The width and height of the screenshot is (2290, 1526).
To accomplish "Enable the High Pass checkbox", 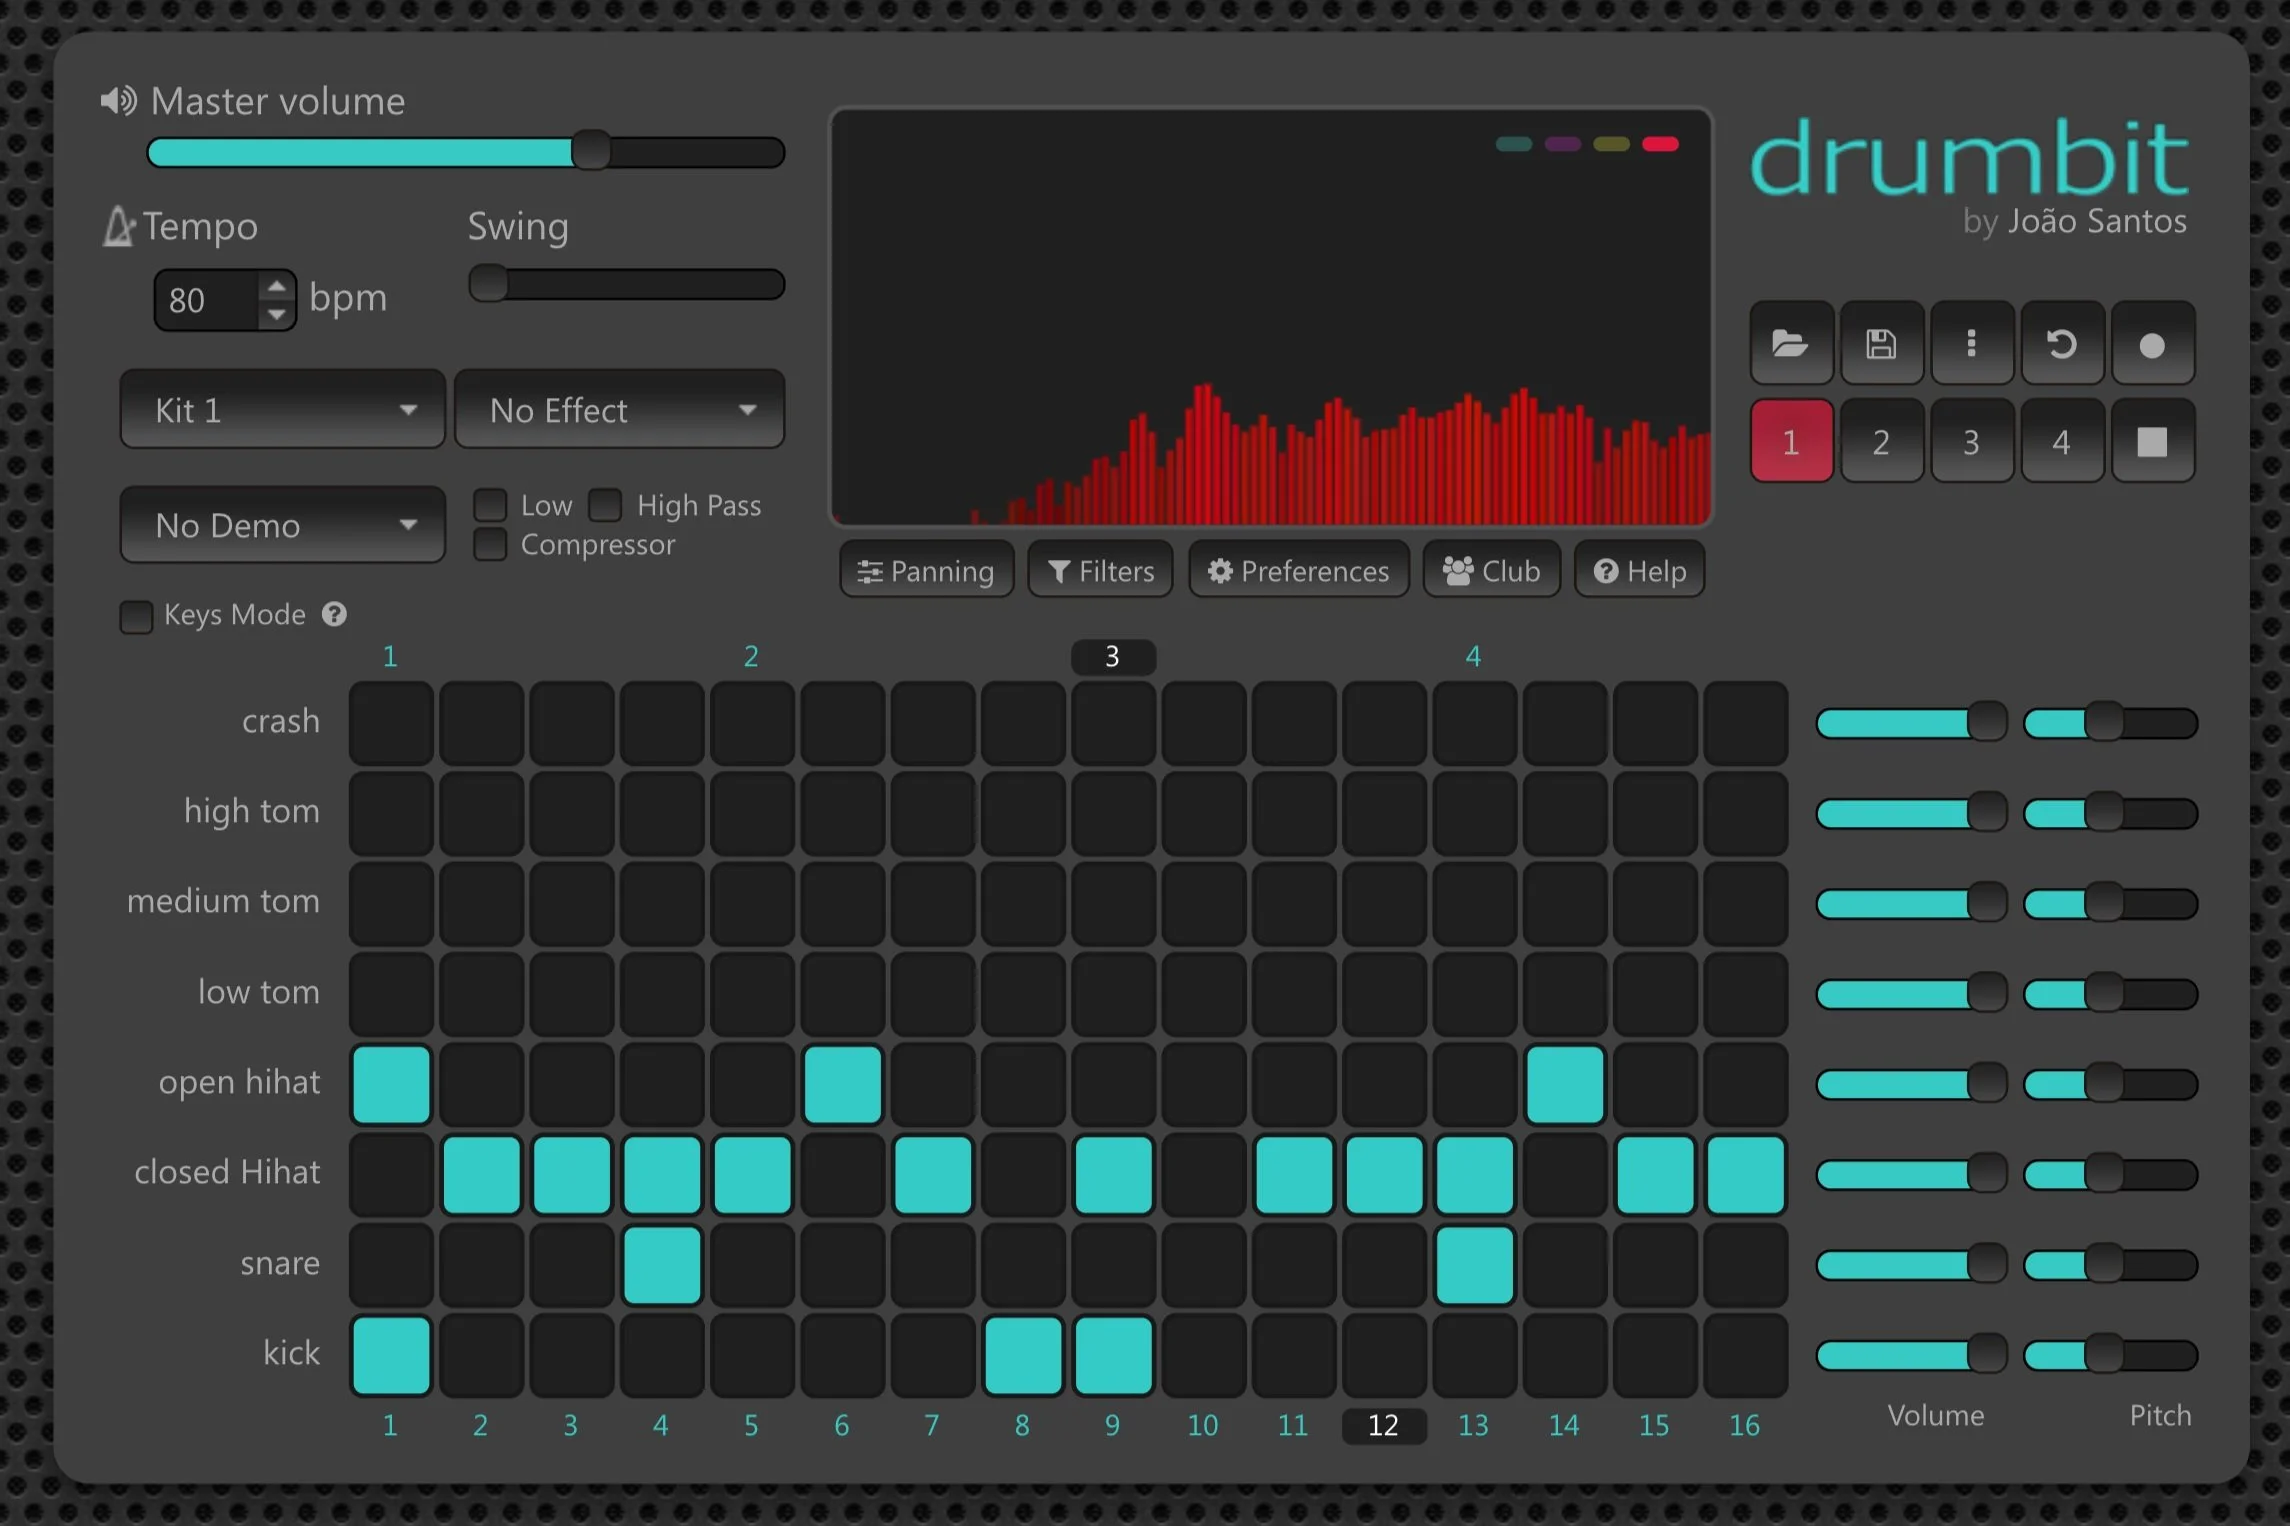I will [x=605, y=505].
